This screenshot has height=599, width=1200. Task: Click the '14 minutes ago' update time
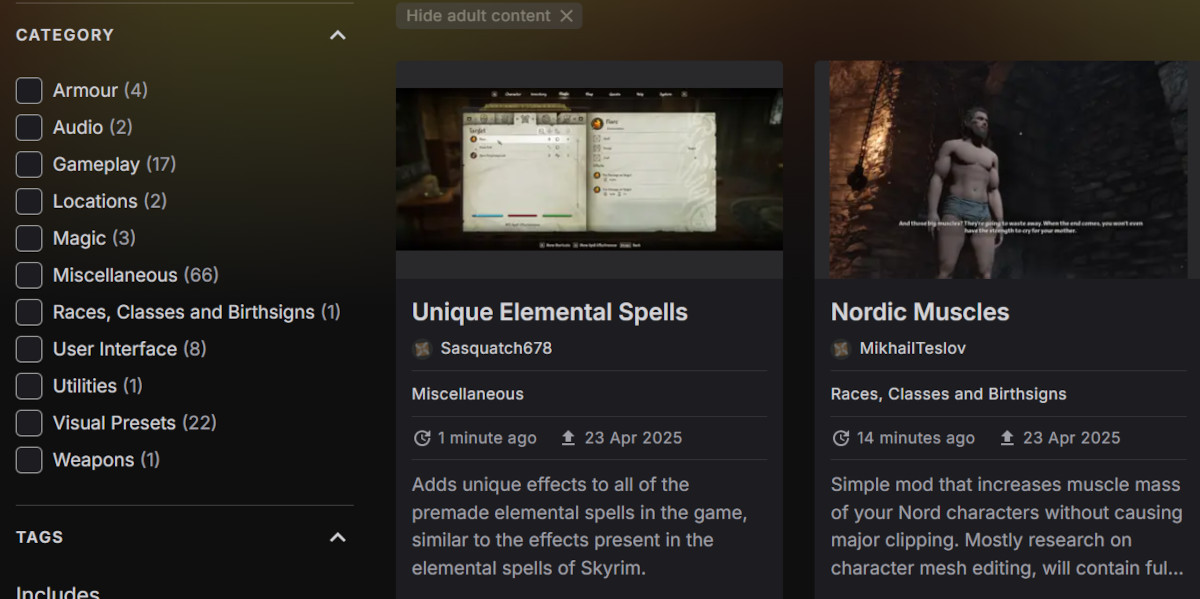(916, 438)
